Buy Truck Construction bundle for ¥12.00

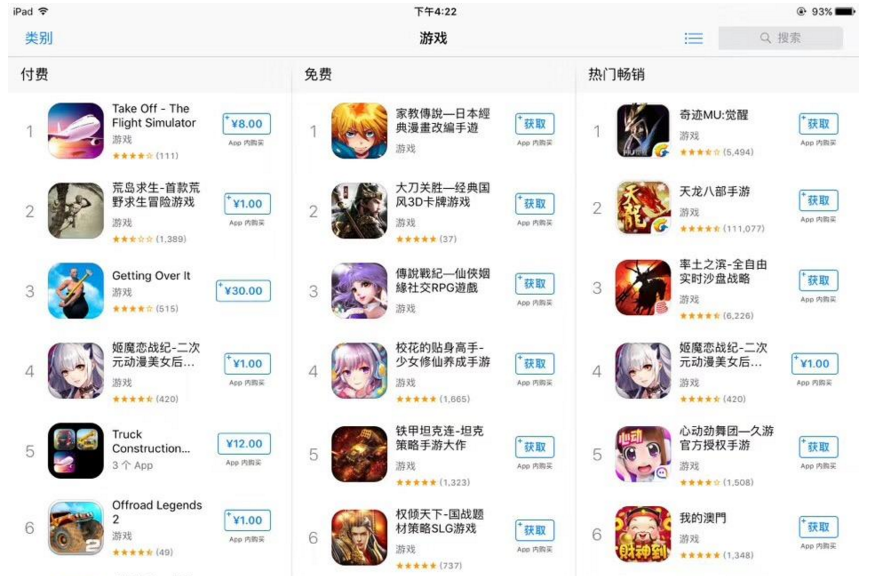[x=244, y=444]
